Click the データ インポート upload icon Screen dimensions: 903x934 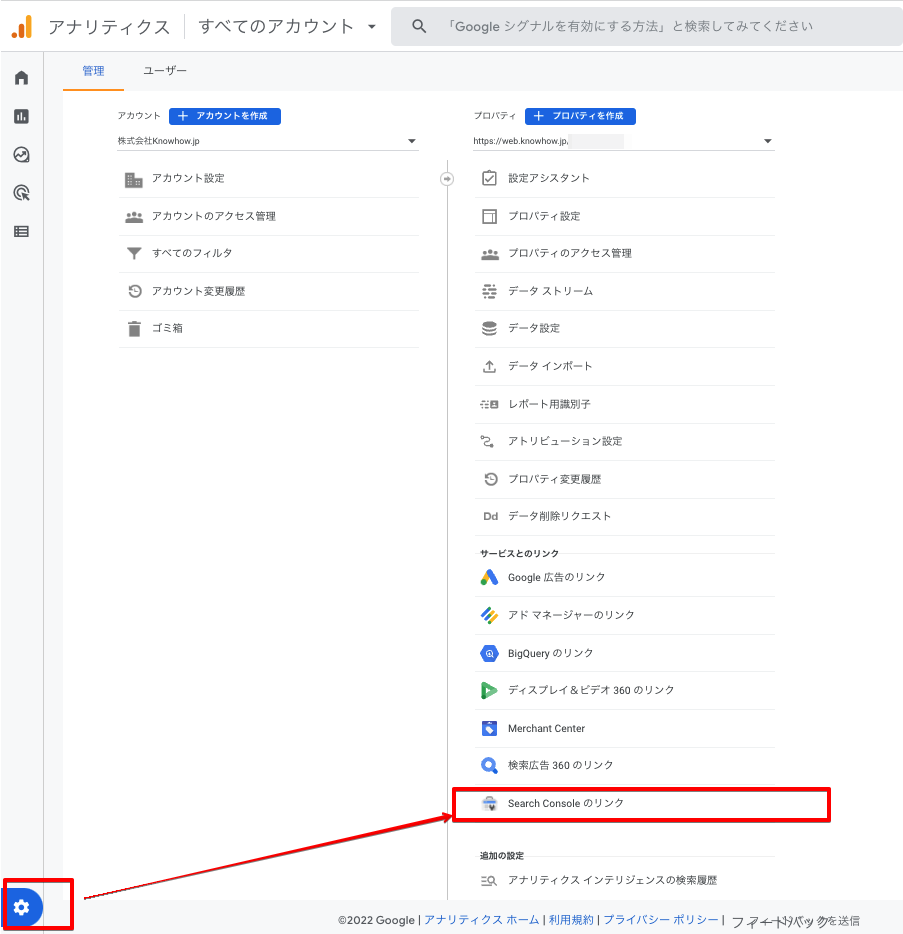click(x=489, y=366)
